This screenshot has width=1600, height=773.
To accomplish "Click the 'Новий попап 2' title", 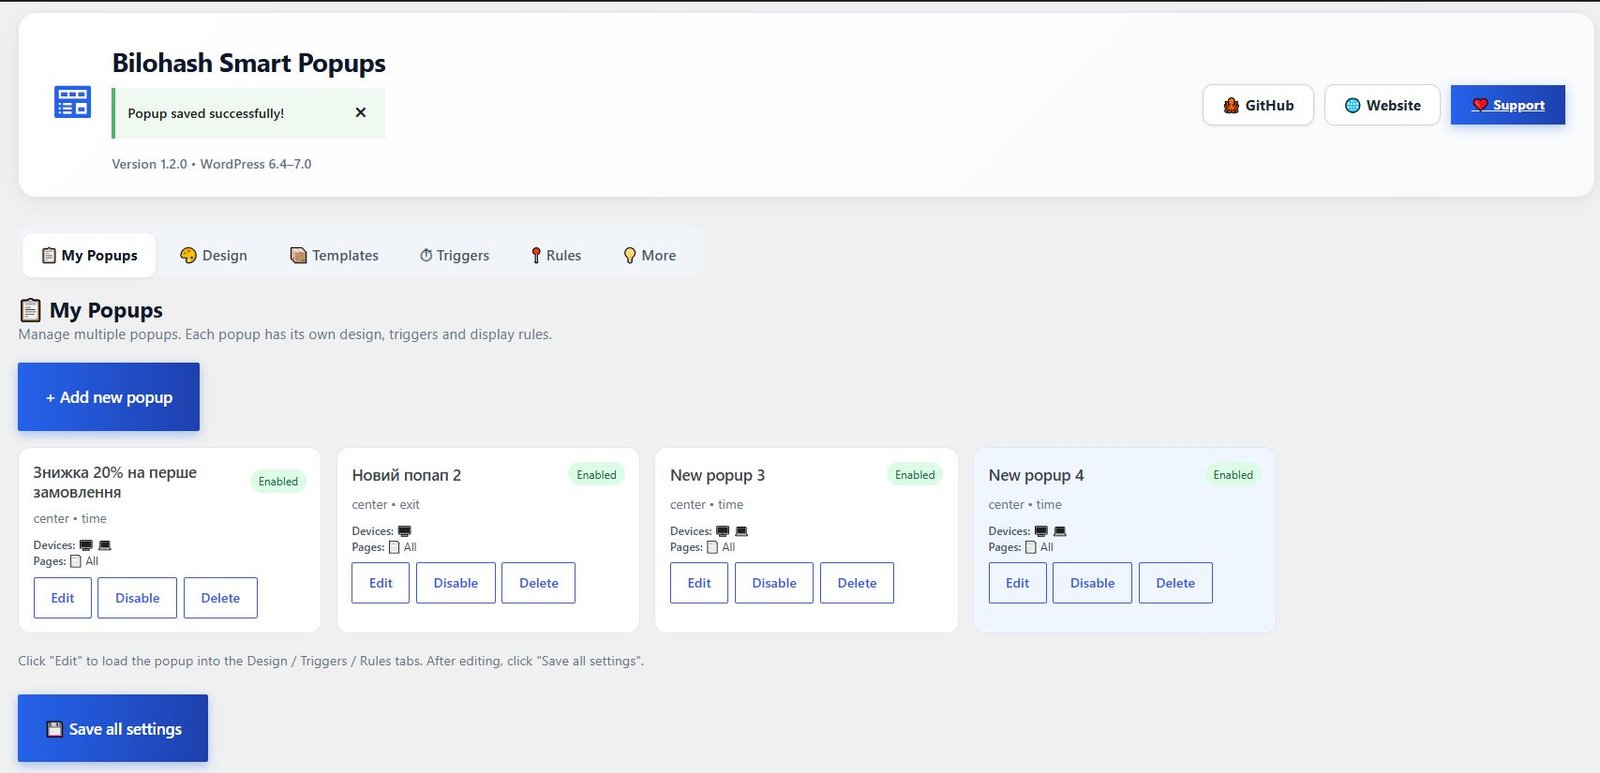I will [406, 475].
